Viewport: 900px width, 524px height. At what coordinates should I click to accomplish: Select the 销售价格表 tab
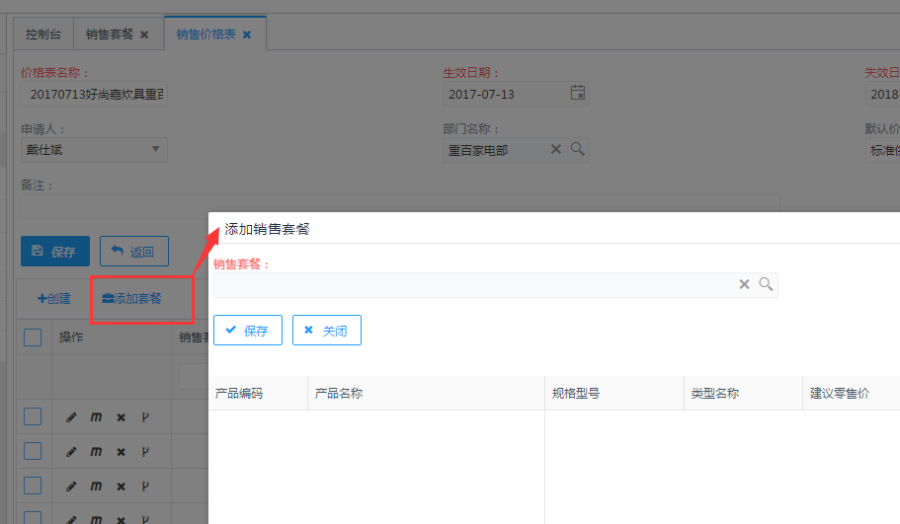tap(206, 34)
